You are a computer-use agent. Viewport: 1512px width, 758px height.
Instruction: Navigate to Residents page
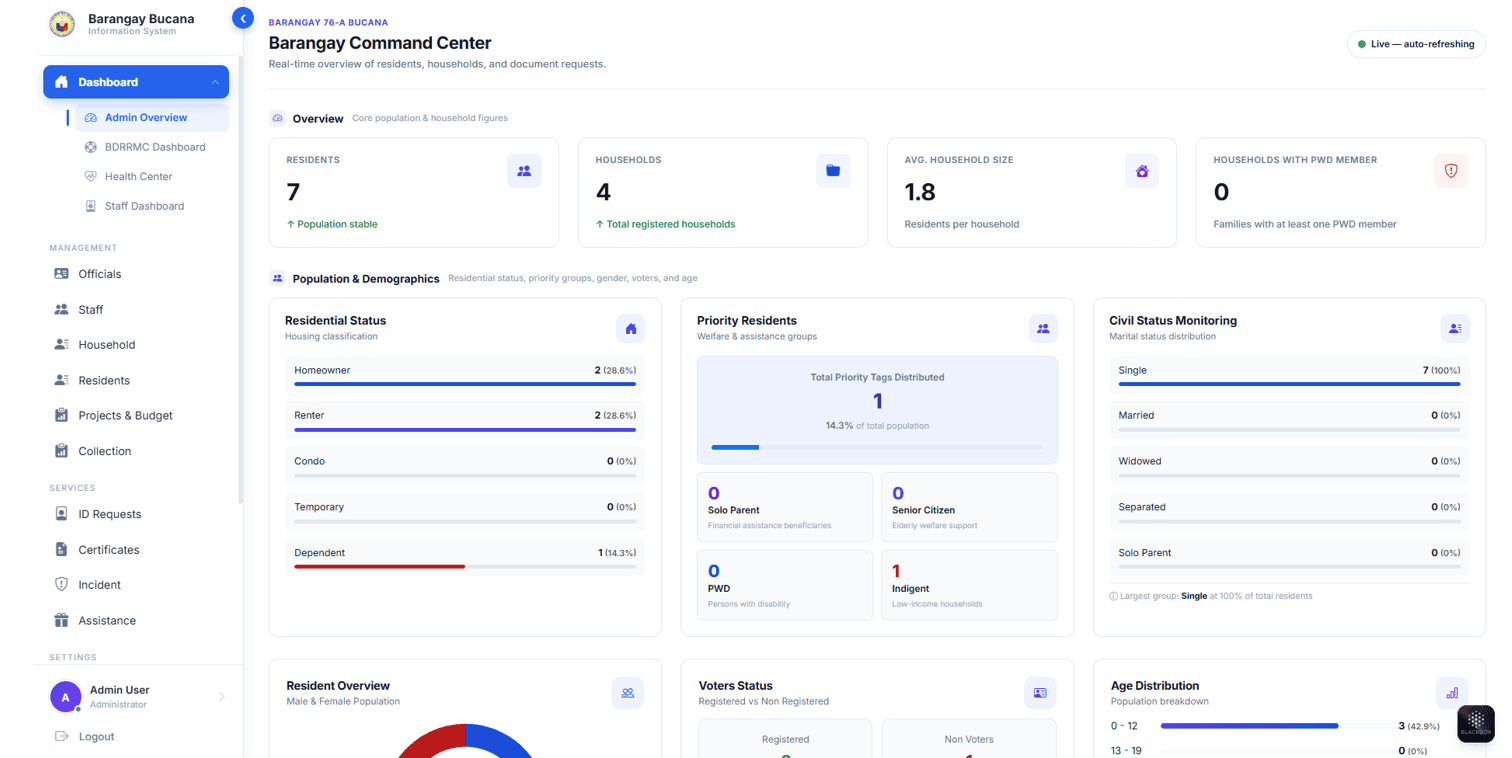(x=136, y=381)
